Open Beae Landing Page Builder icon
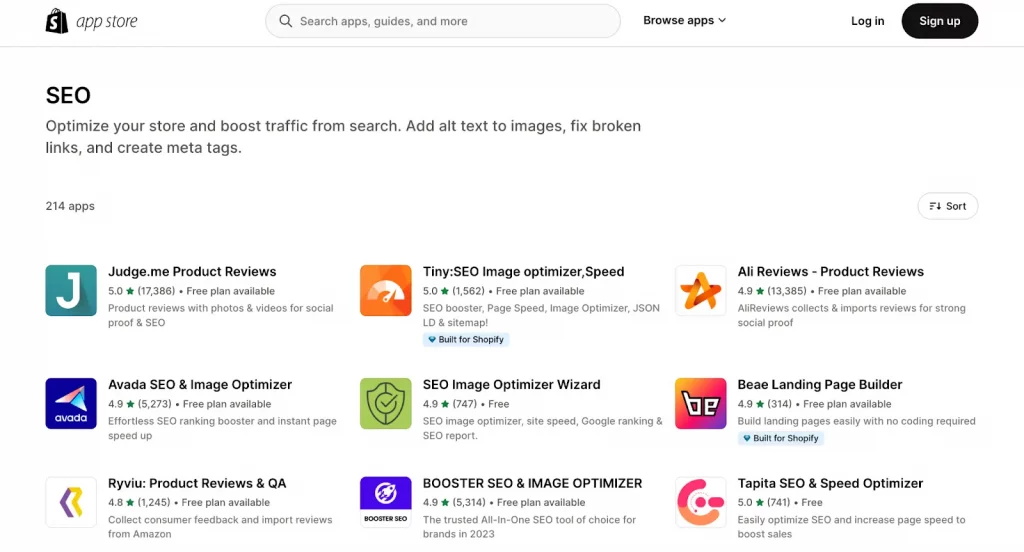Viewport: 1024px width, 552px height. pyautogui.click(x=701, y=404)
